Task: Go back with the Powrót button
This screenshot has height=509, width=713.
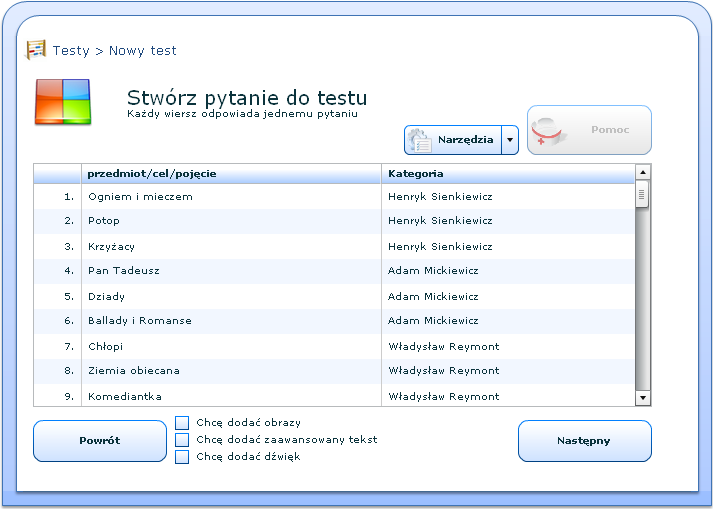Action: coord(100,441)
